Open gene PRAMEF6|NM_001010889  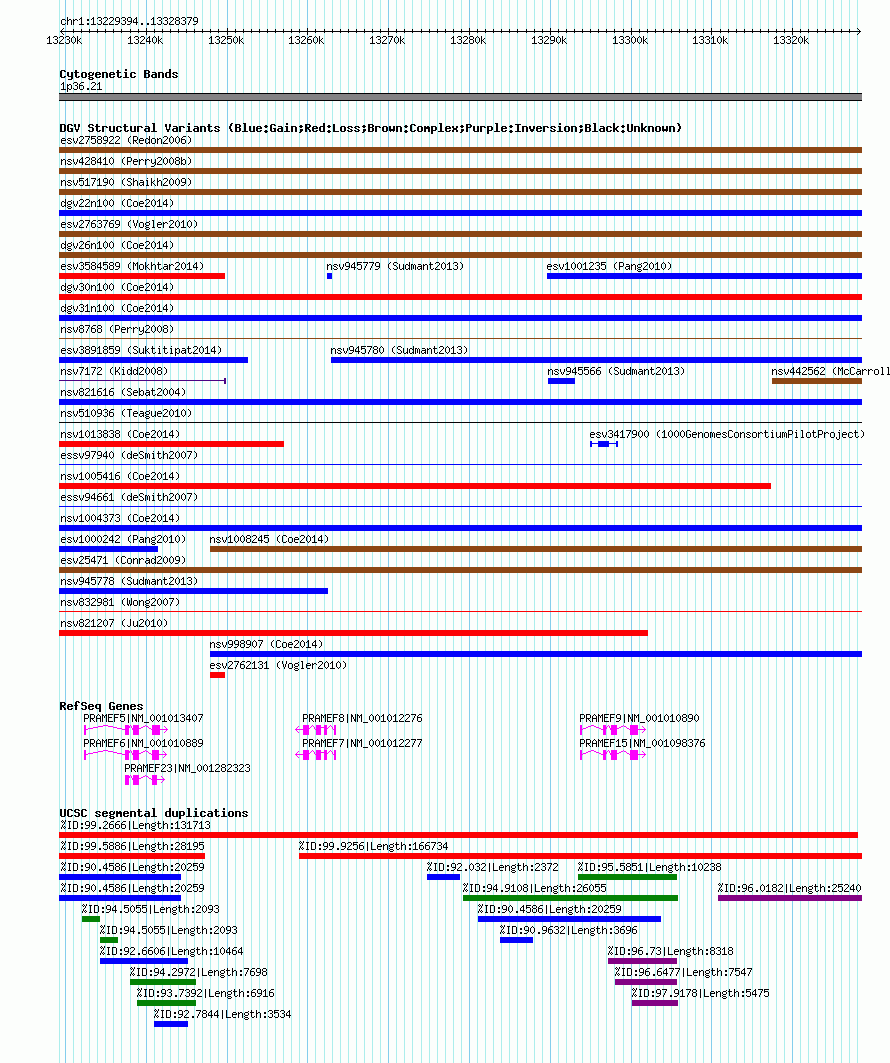click(143, 744)
